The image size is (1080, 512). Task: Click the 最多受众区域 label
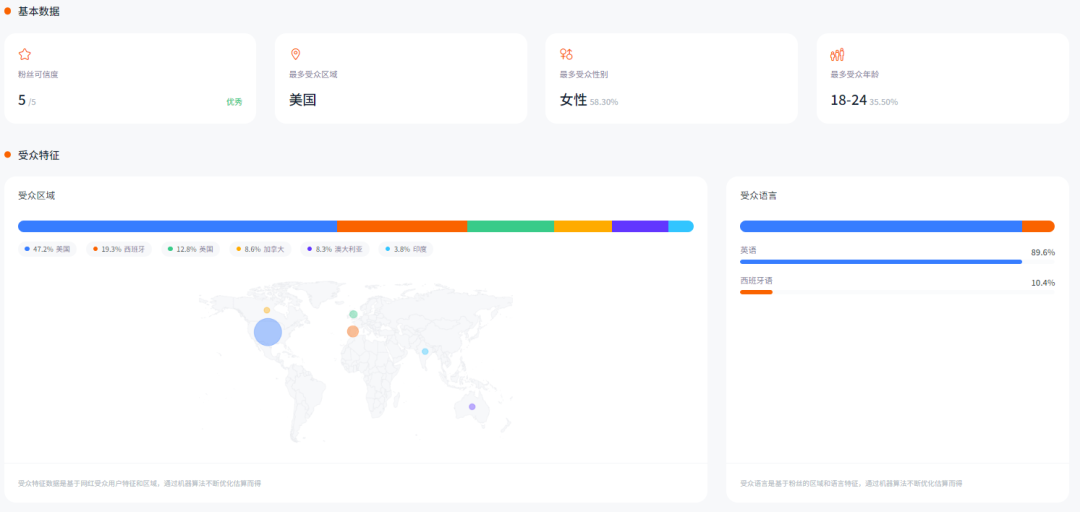[313, 74]
